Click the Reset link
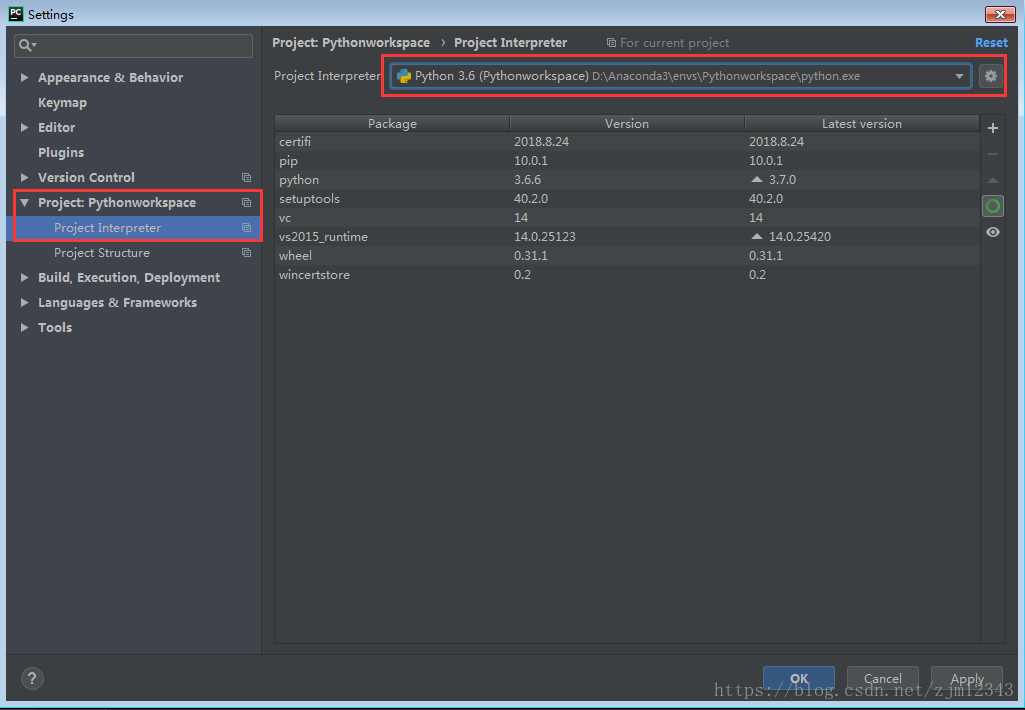The height and width of the screenshot is (710, 1025). [991, 42]
